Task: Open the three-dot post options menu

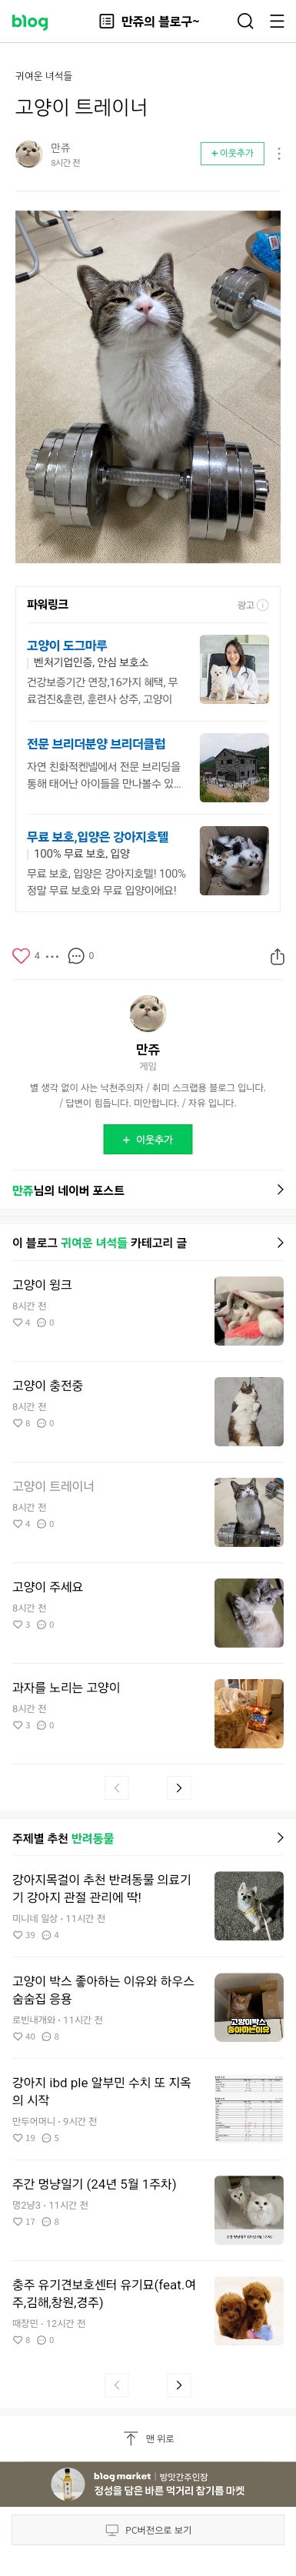Action: click(279, 153)
